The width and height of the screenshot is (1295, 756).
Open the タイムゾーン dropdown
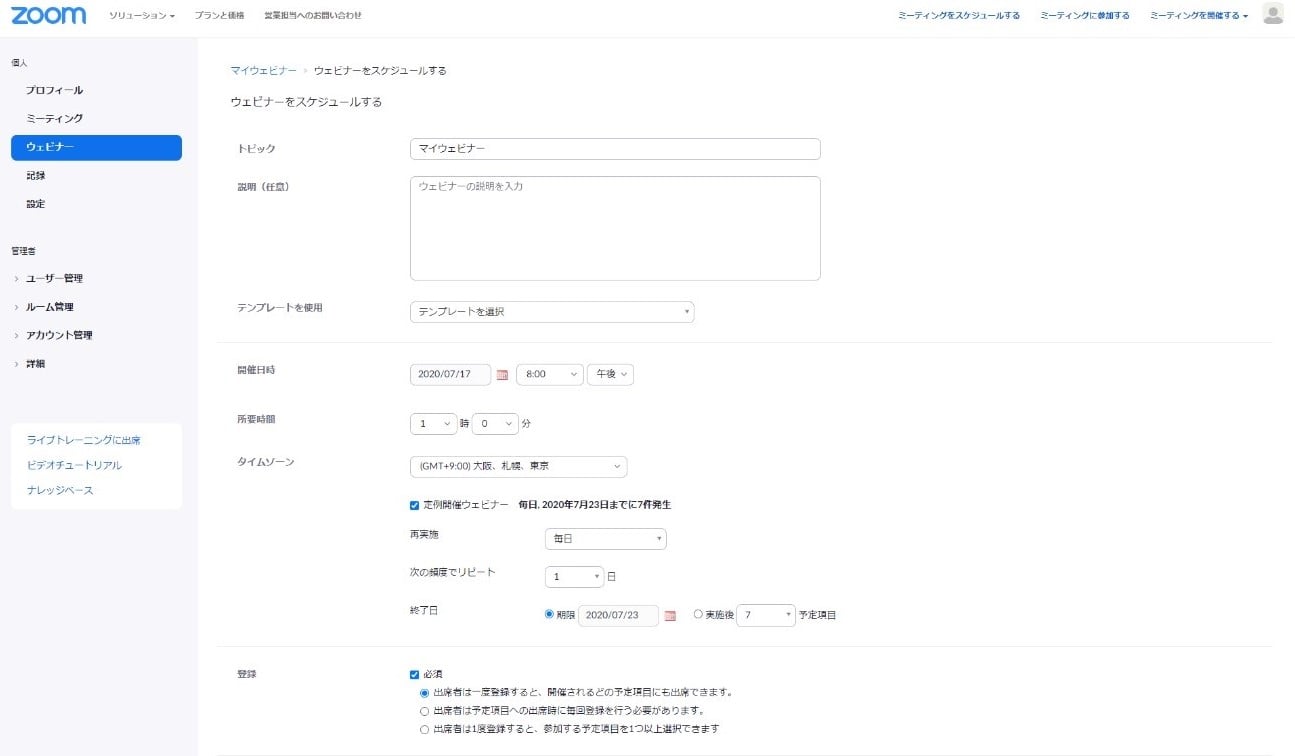click(x=518, y=467)
